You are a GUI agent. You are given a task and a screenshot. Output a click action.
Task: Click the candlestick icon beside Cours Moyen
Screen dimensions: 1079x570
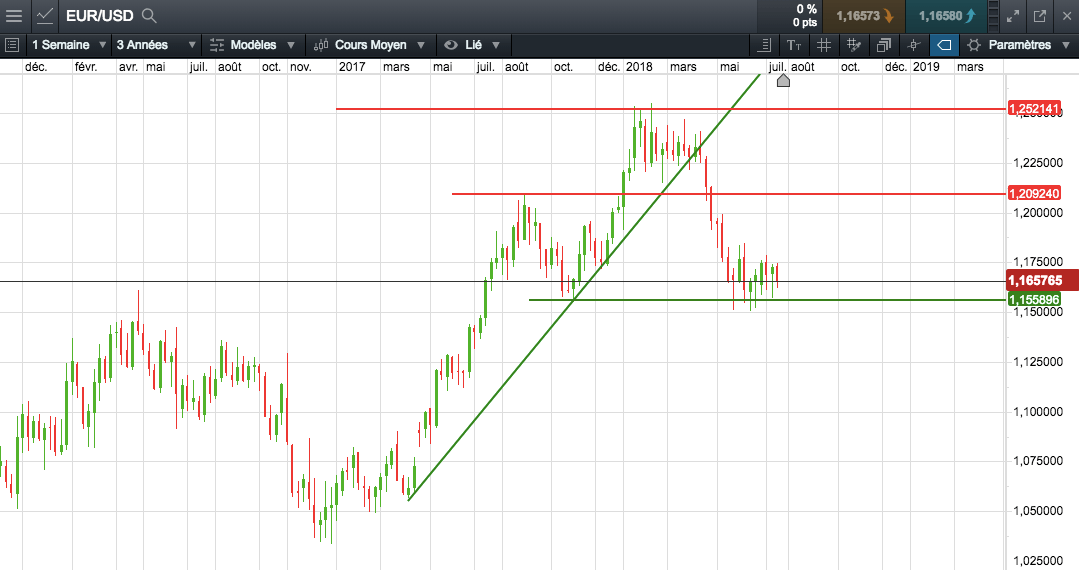click(x=321, y=45)
